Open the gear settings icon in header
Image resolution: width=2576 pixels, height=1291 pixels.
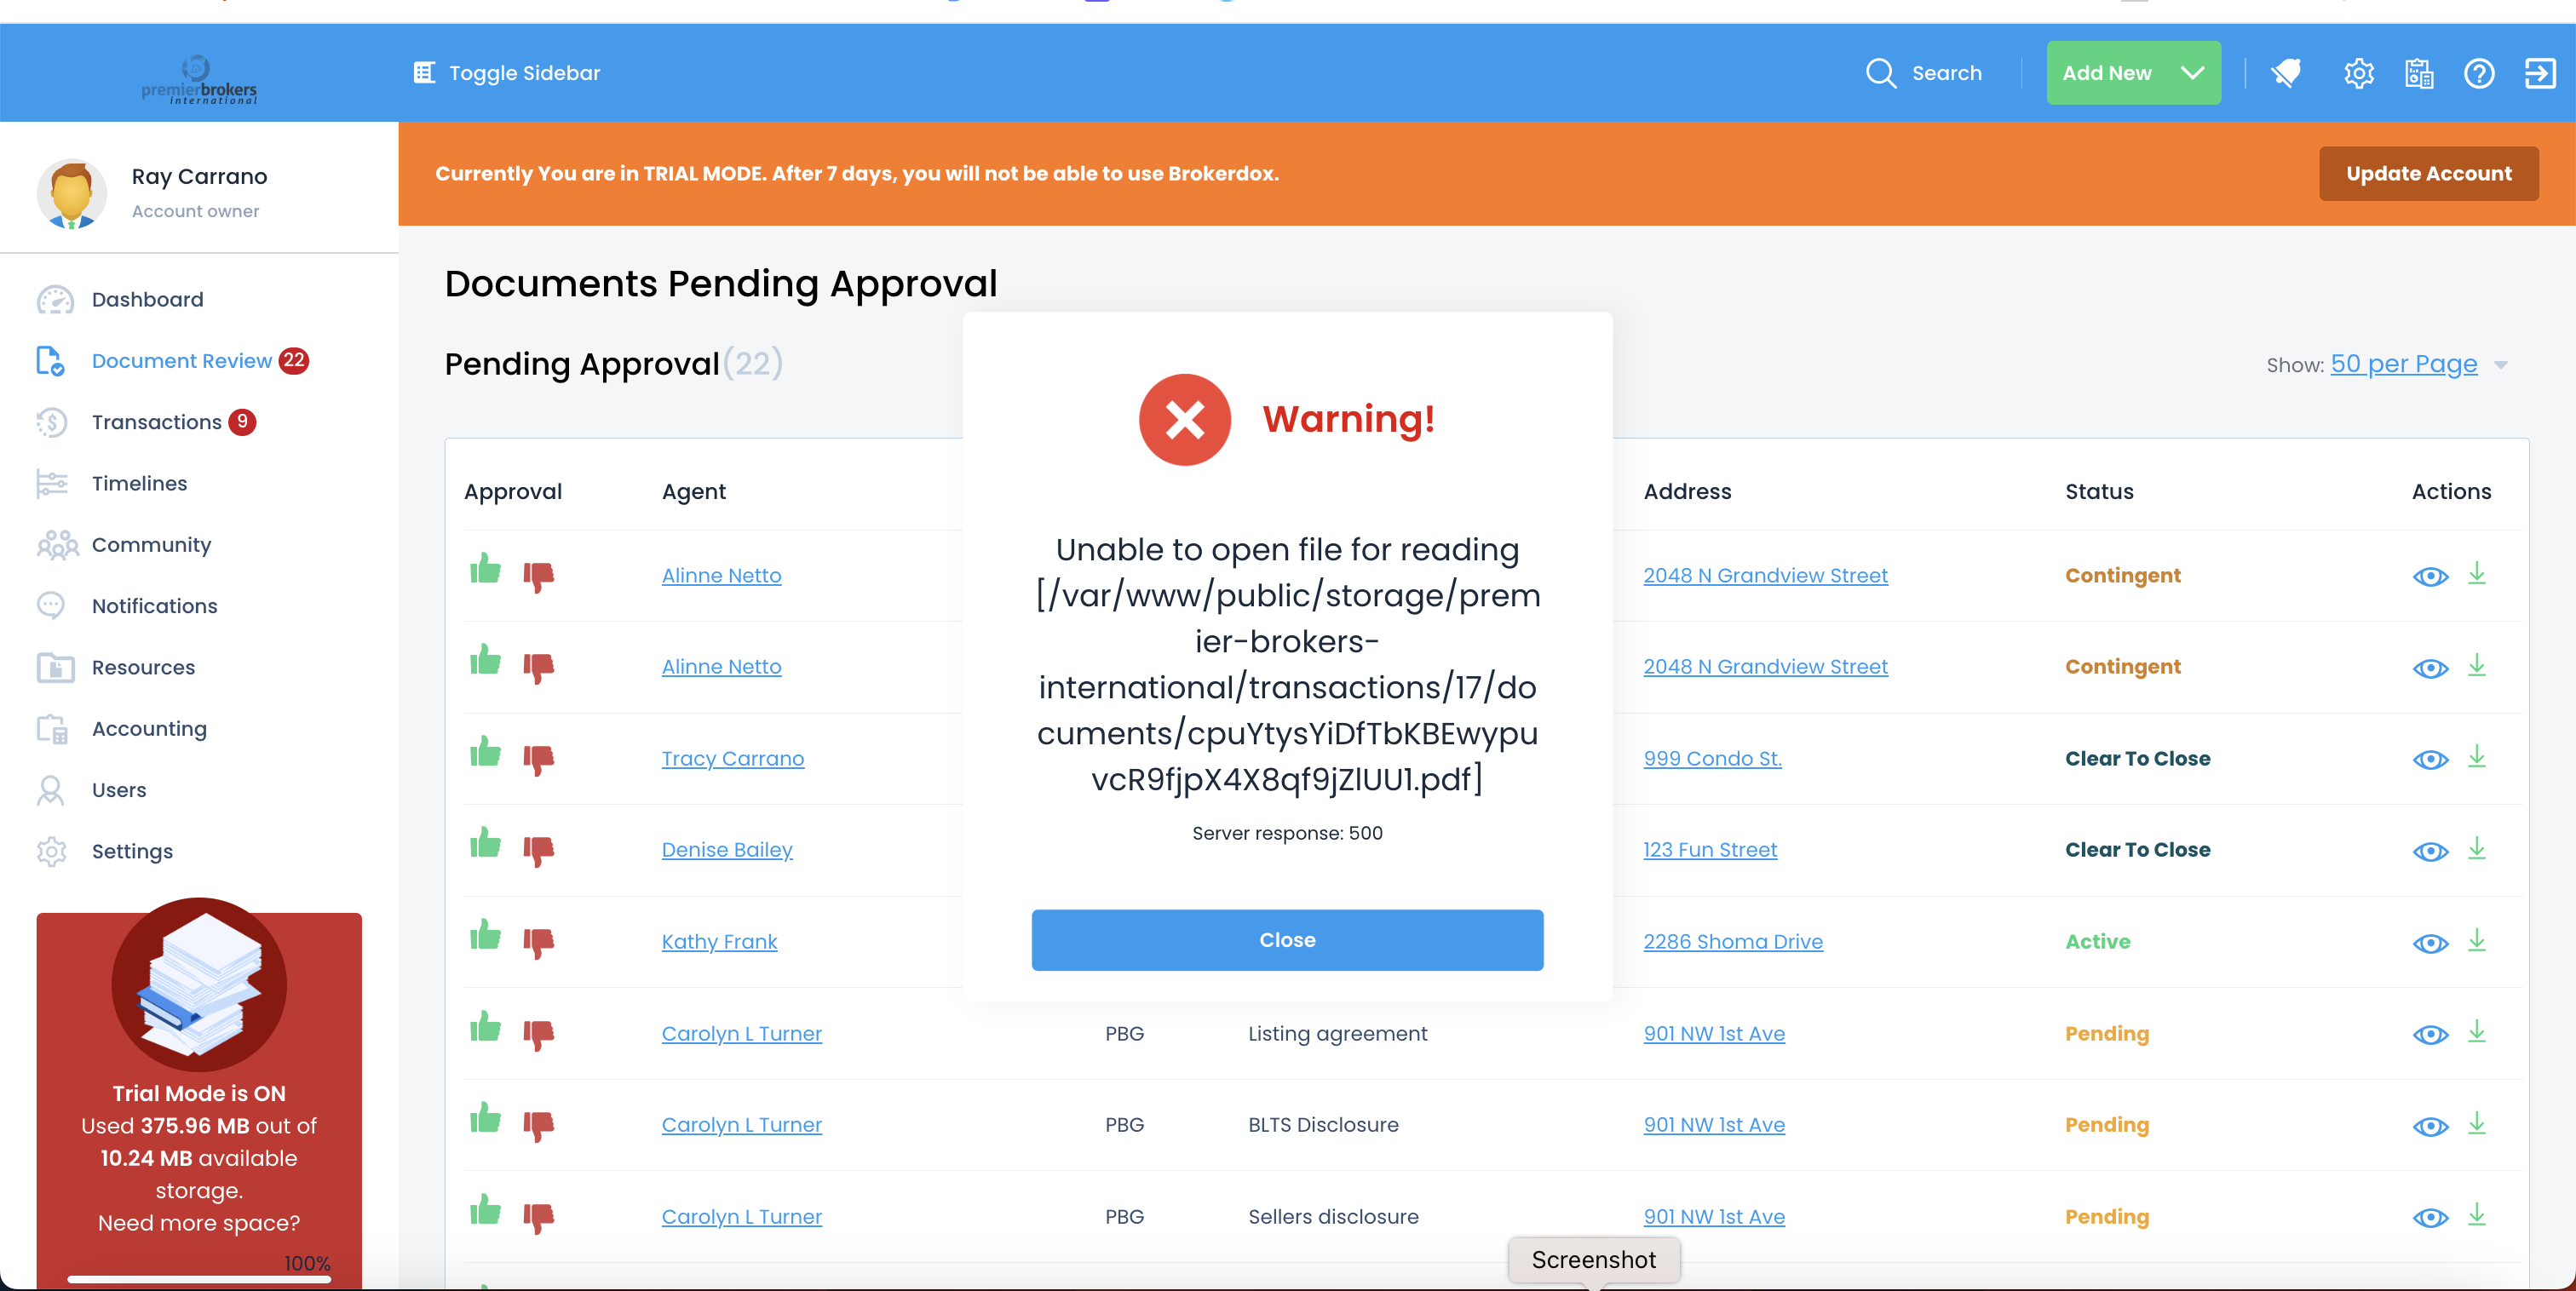tap(2359, 73)
